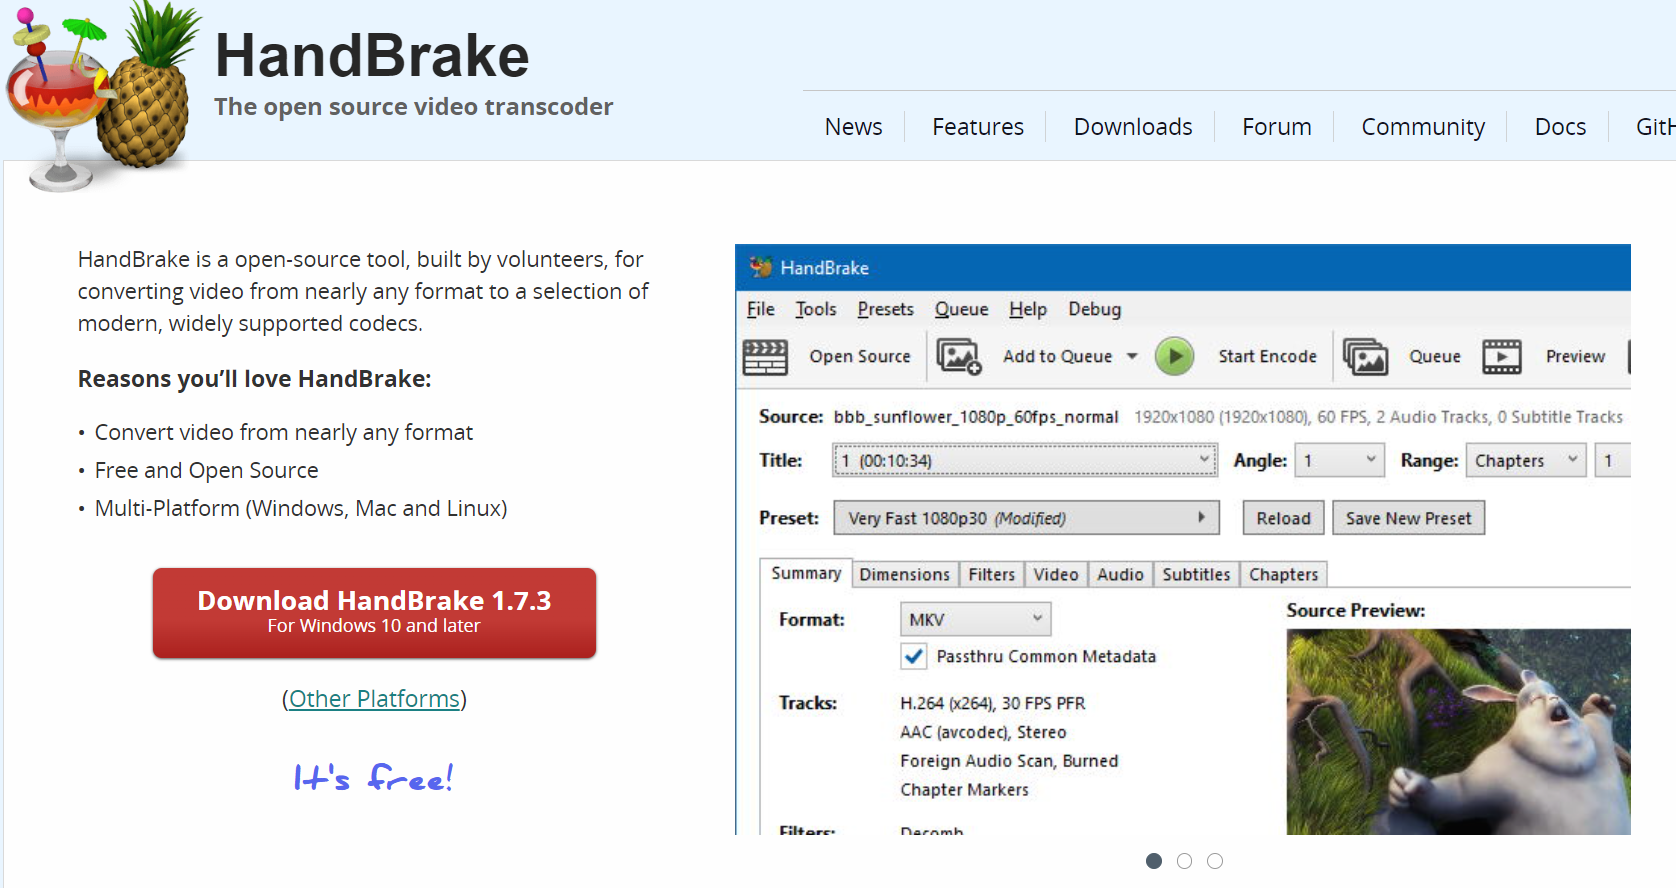The width and height of the screenshot is (1676, 888).
Task: Click the It's free! handwritten text
Action: 373,777
